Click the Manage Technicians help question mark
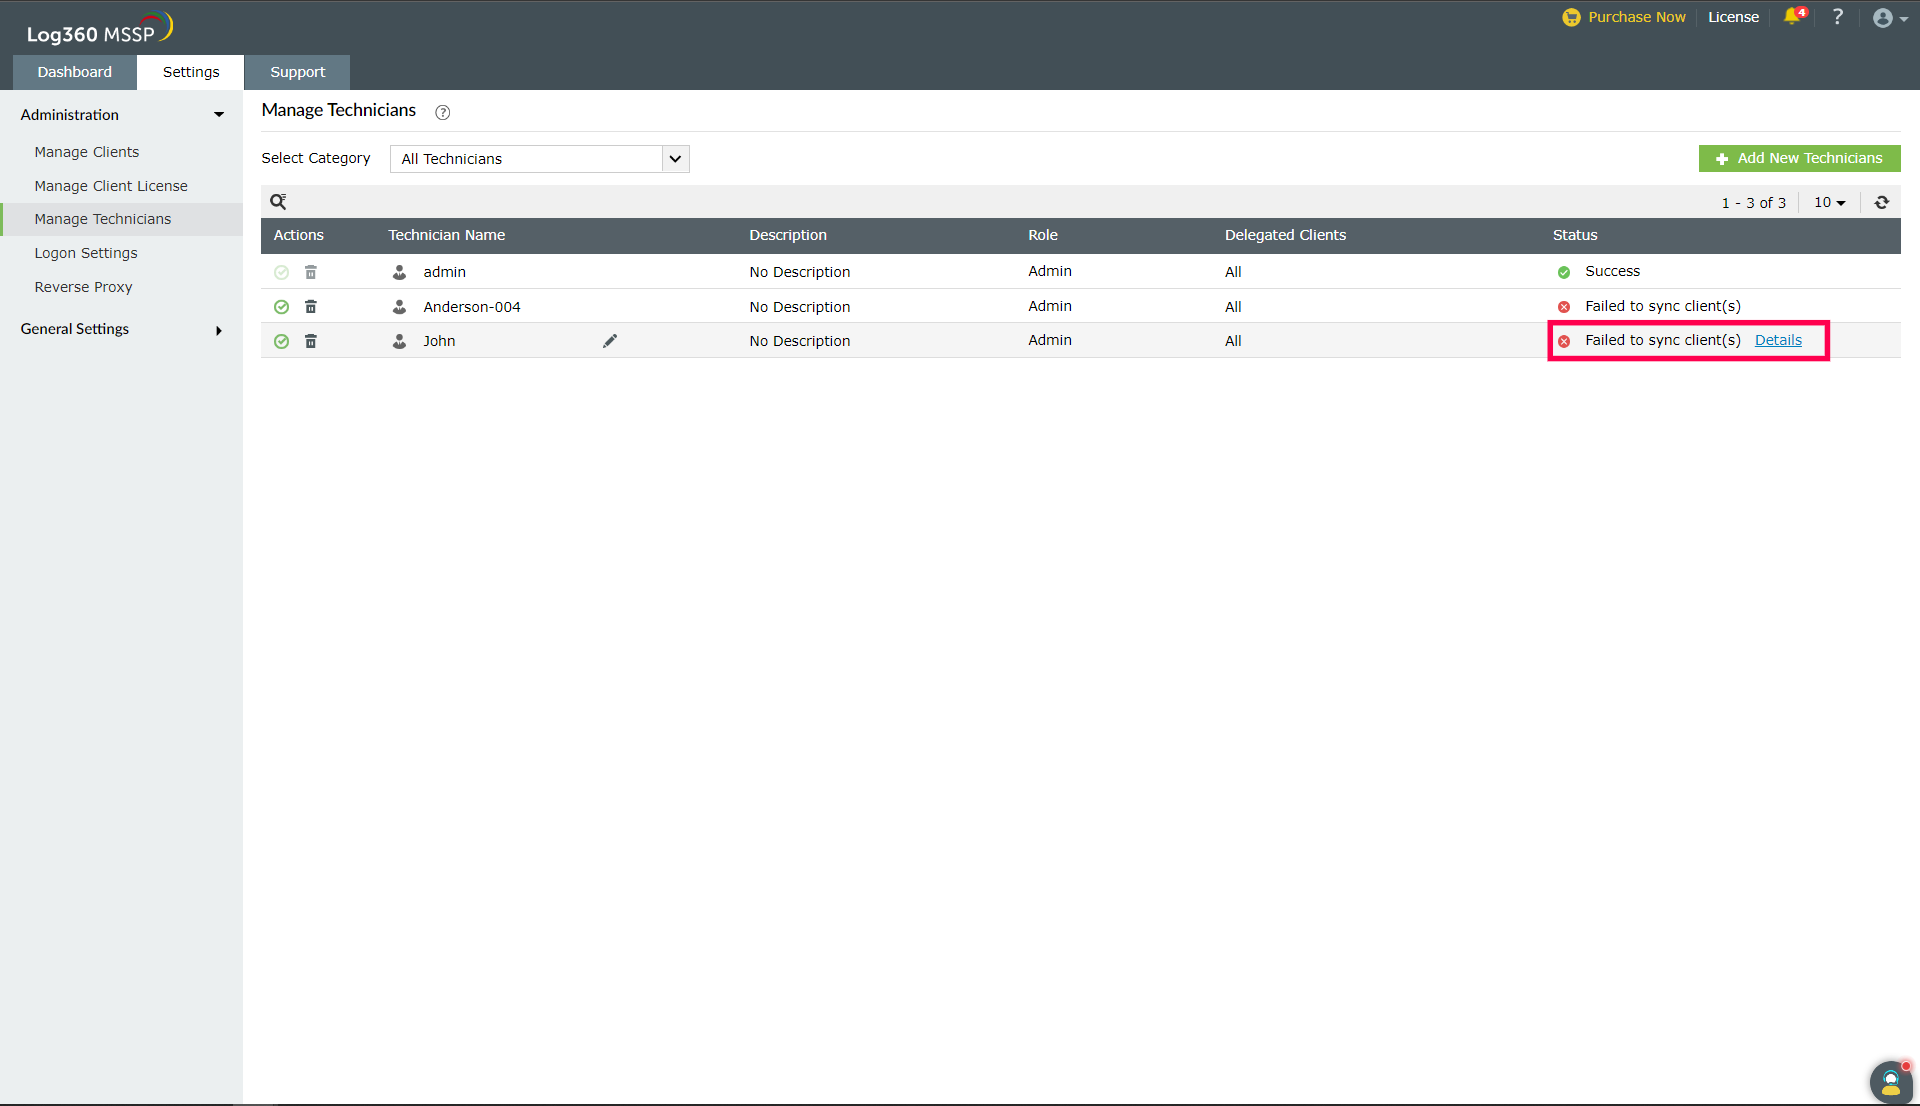This screenshot has height=1106, width=1920. (443, 112)
